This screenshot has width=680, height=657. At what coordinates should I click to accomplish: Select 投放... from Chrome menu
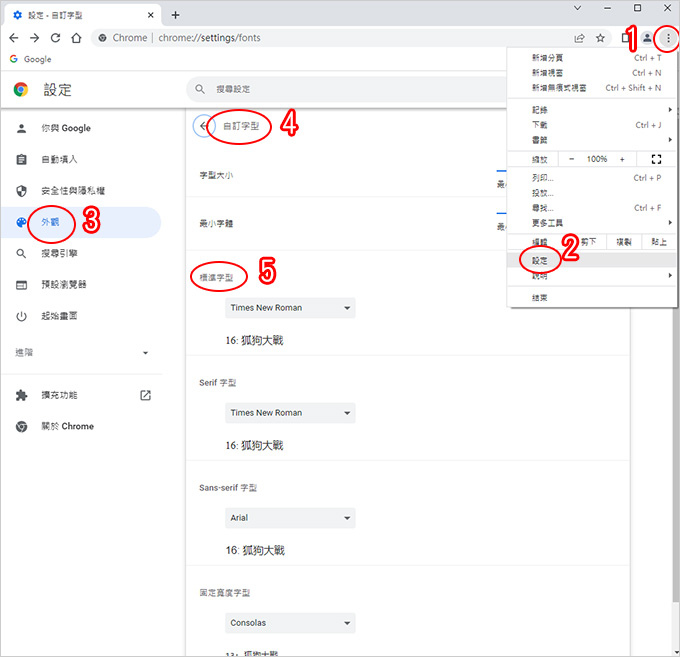coord(592,193)
